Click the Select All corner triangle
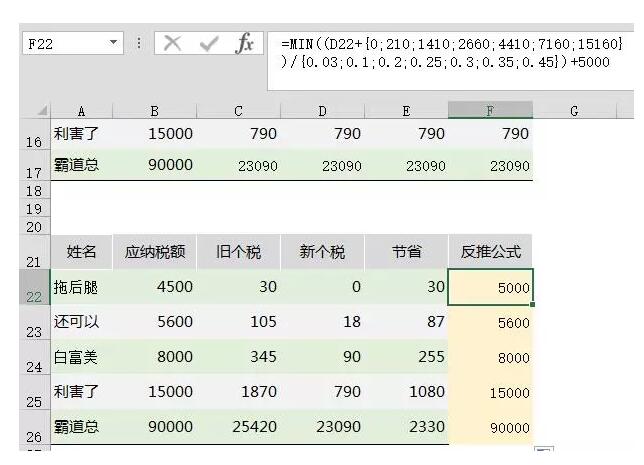Viewport: 644px width, 465px height. (42, 110)
